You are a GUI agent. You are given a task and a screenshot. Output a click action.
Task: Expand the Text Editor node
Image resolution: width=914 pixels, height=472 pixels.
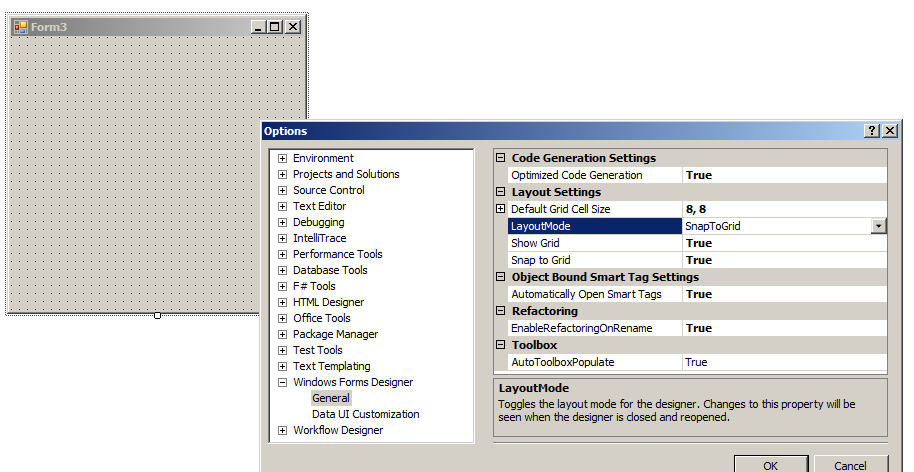[283, 206]
